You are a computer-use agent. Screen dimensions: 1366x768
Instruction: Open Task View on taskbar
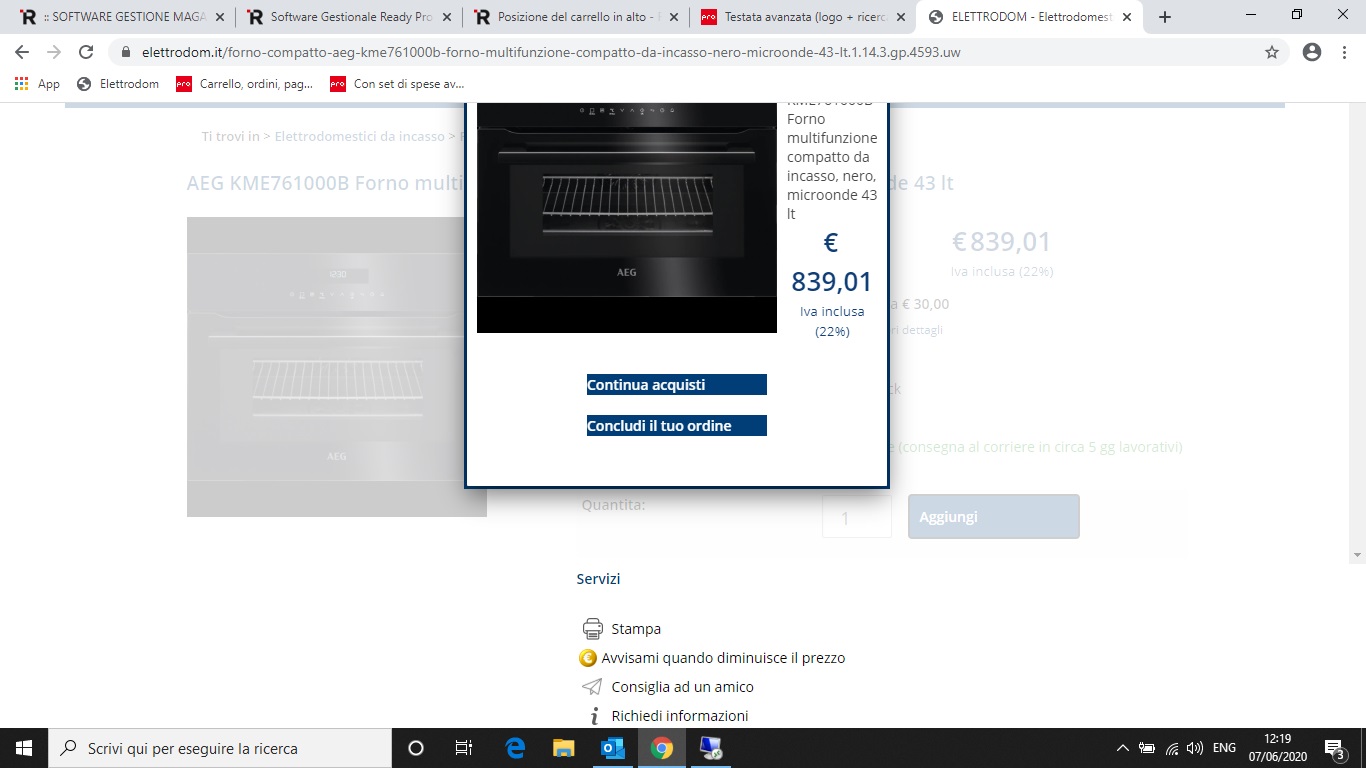coord(464,748)
